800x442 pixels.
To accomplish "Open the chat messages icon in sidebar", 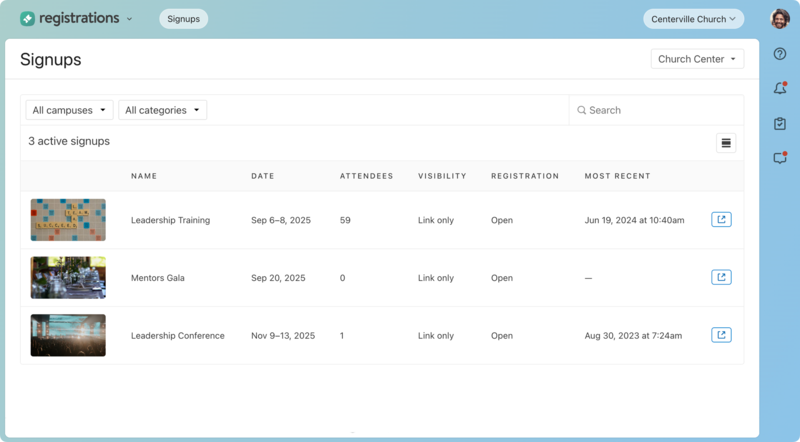I will 780,158.
